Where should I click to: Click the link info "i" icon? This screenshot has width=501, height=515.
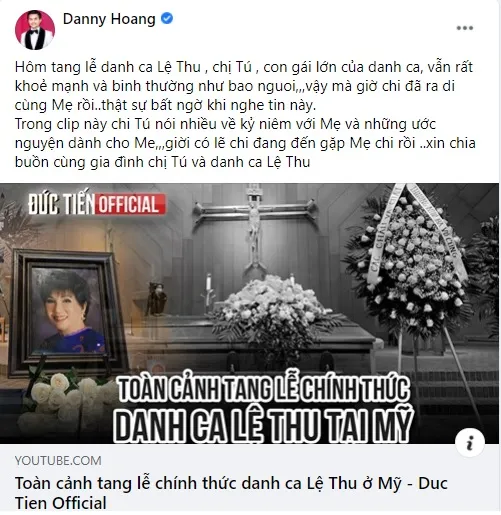[x=470, y=443]
